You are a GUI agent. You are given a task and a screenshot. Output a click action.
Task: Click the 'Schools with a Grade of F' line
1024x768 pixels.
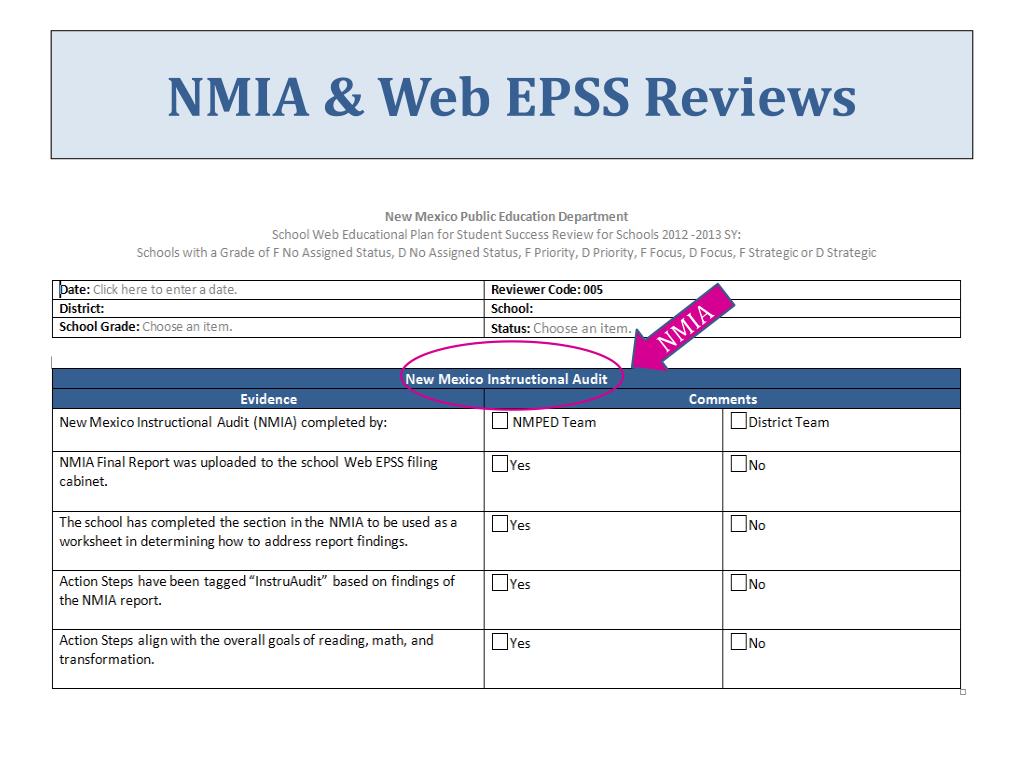(x=506, y=253)
